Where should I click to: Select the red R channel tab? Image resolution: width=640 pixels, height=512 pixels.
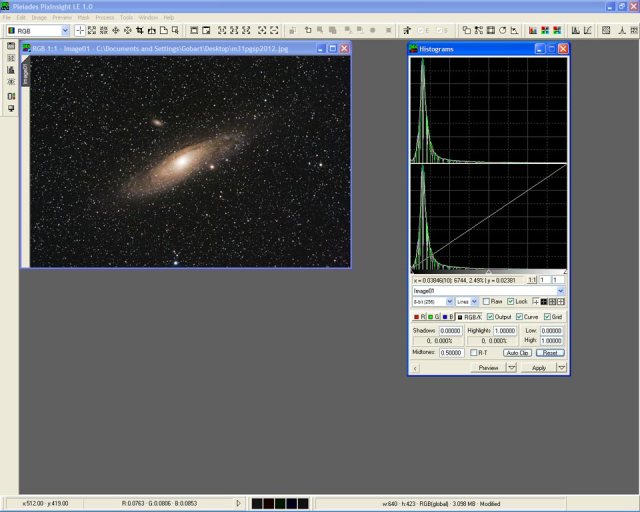click(x=419, y=316)
